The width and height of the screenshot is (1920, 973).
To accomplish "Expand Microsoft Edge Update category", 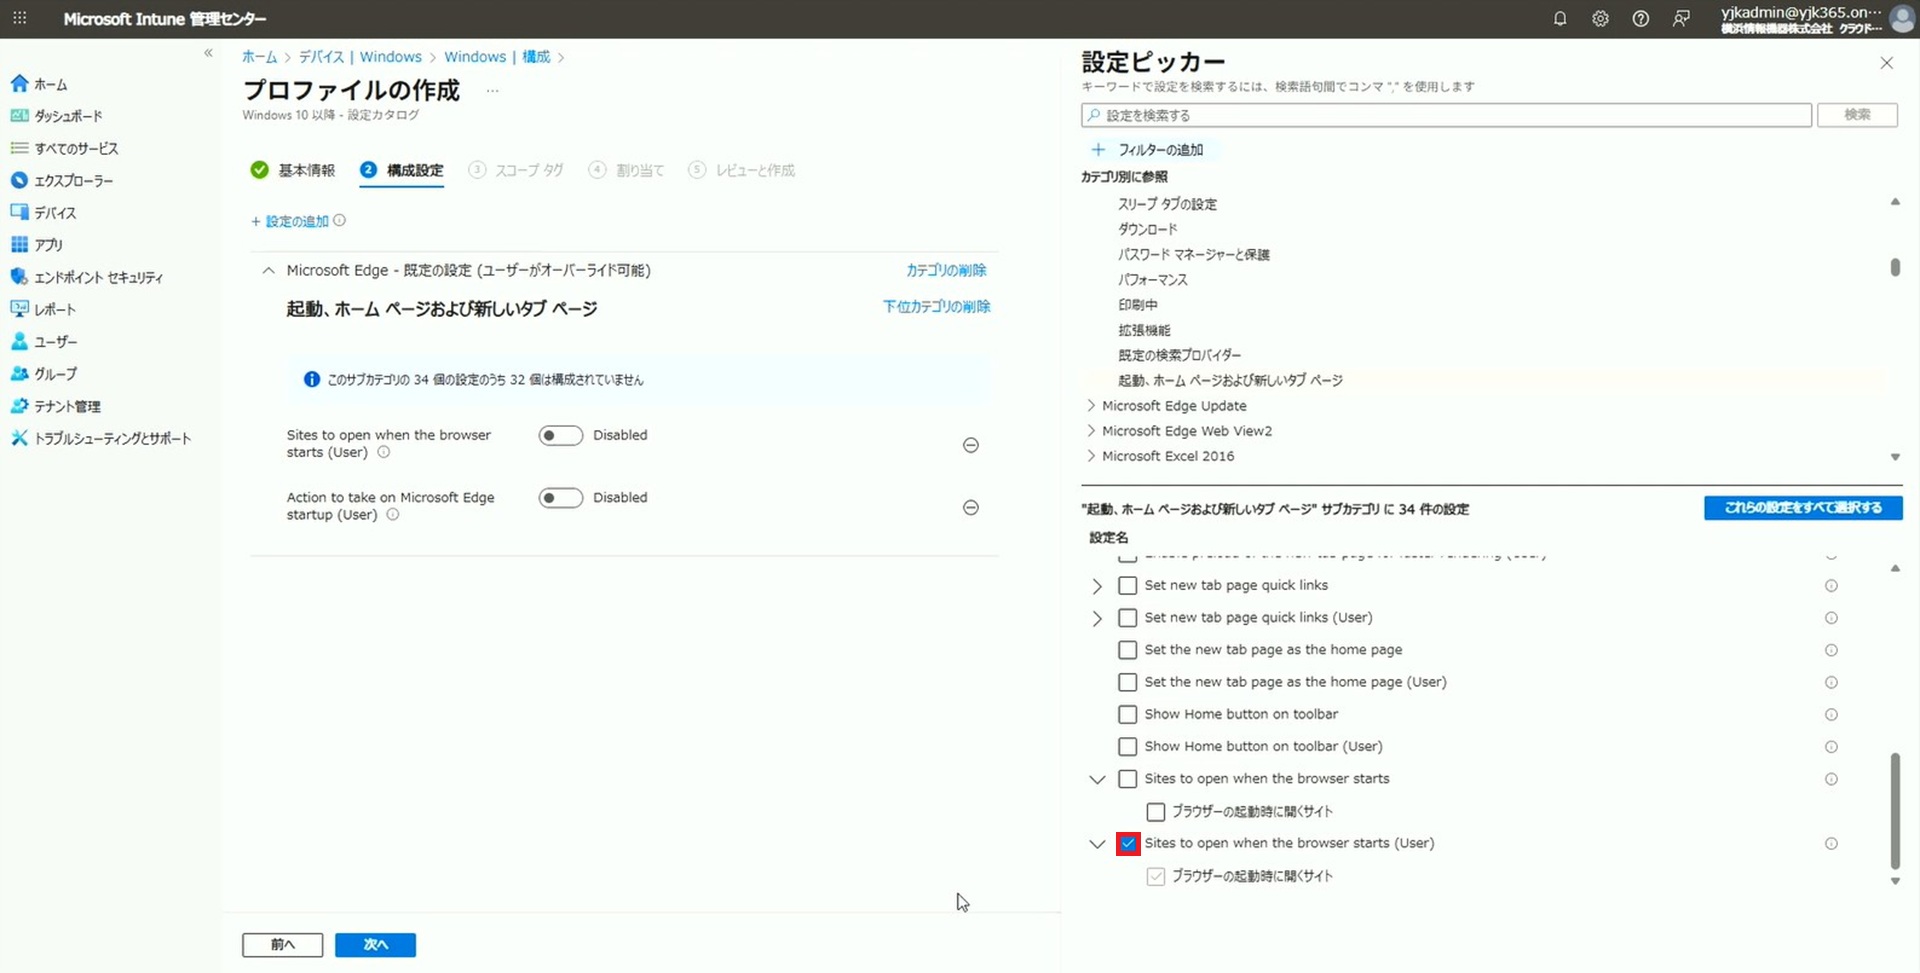I will (x=1091, y=406).
